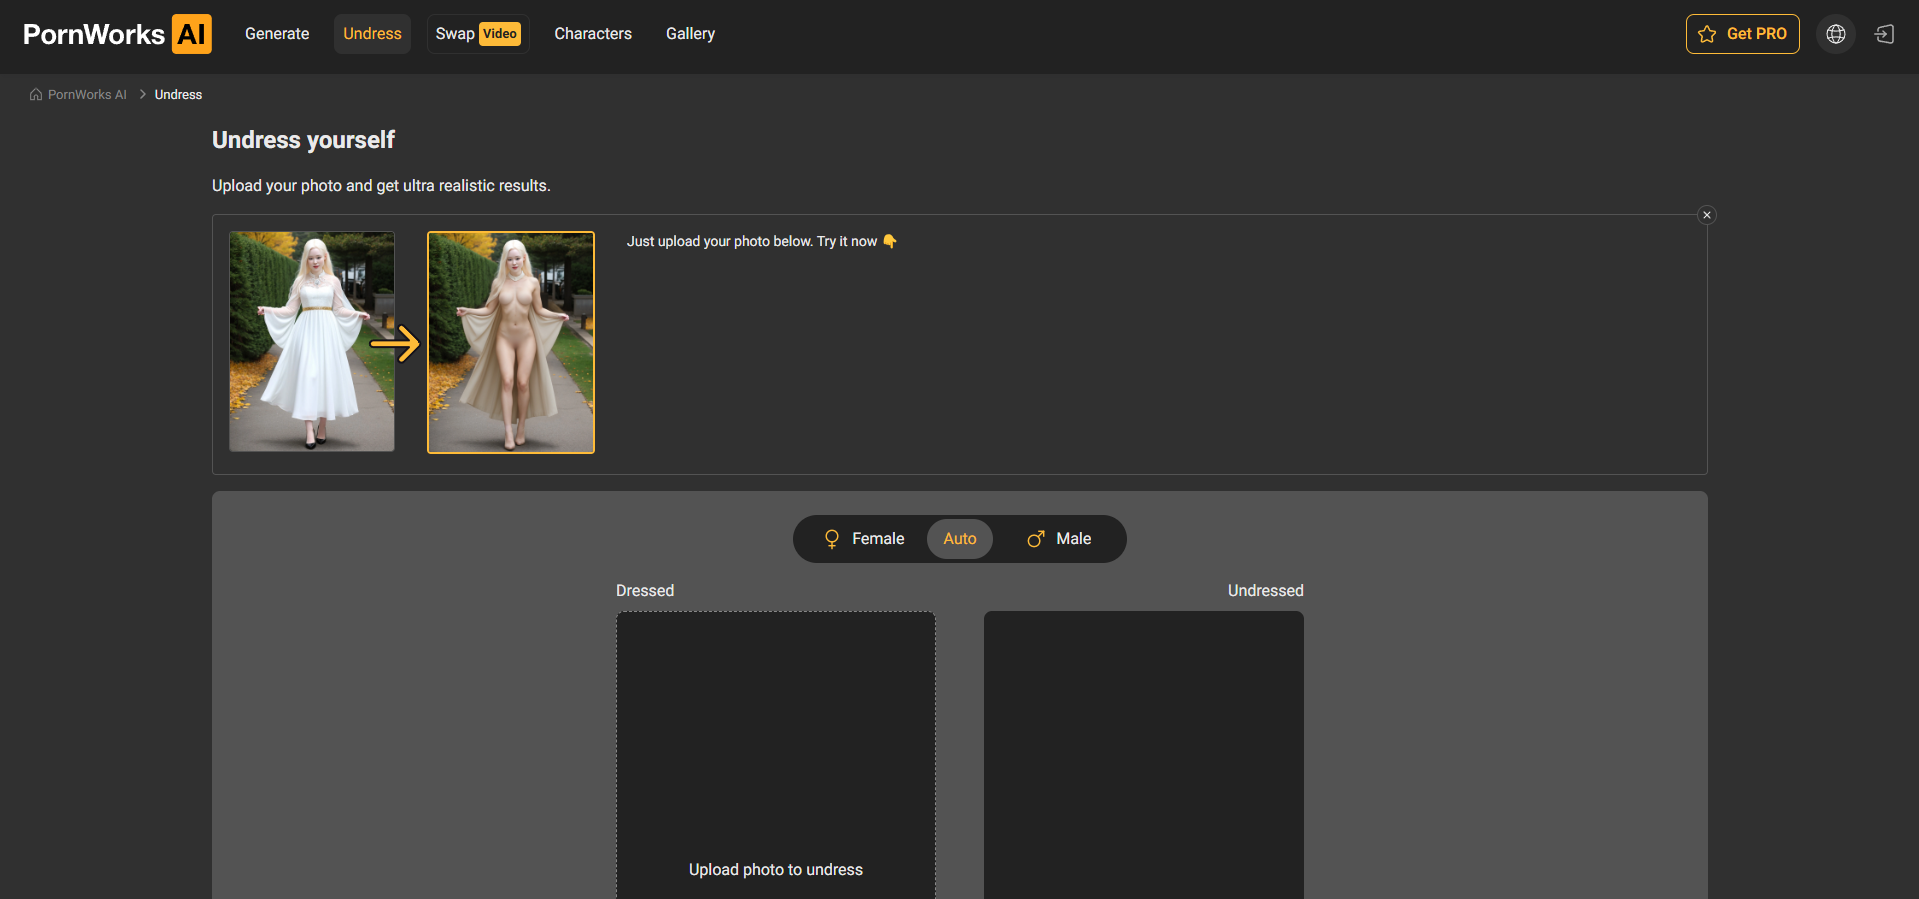Select the Female option
Image resolution: width=1919 pixels, height=899 pixels.
pos(863,539)
